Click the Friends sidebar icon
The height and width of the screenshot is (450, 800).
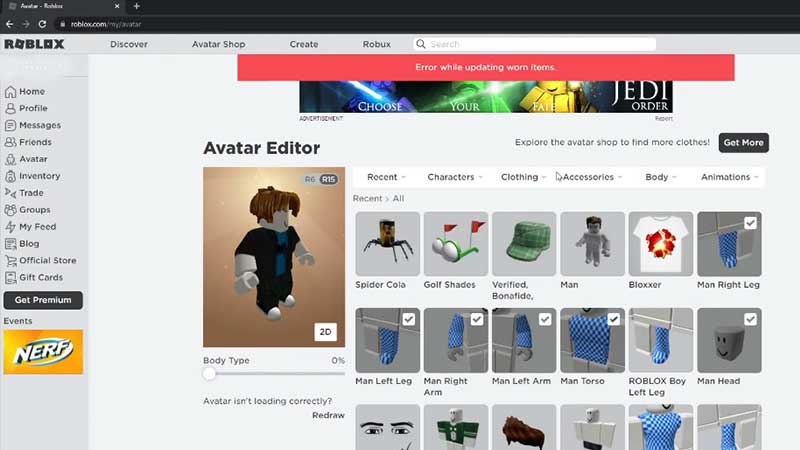click(x=10, y=142)
